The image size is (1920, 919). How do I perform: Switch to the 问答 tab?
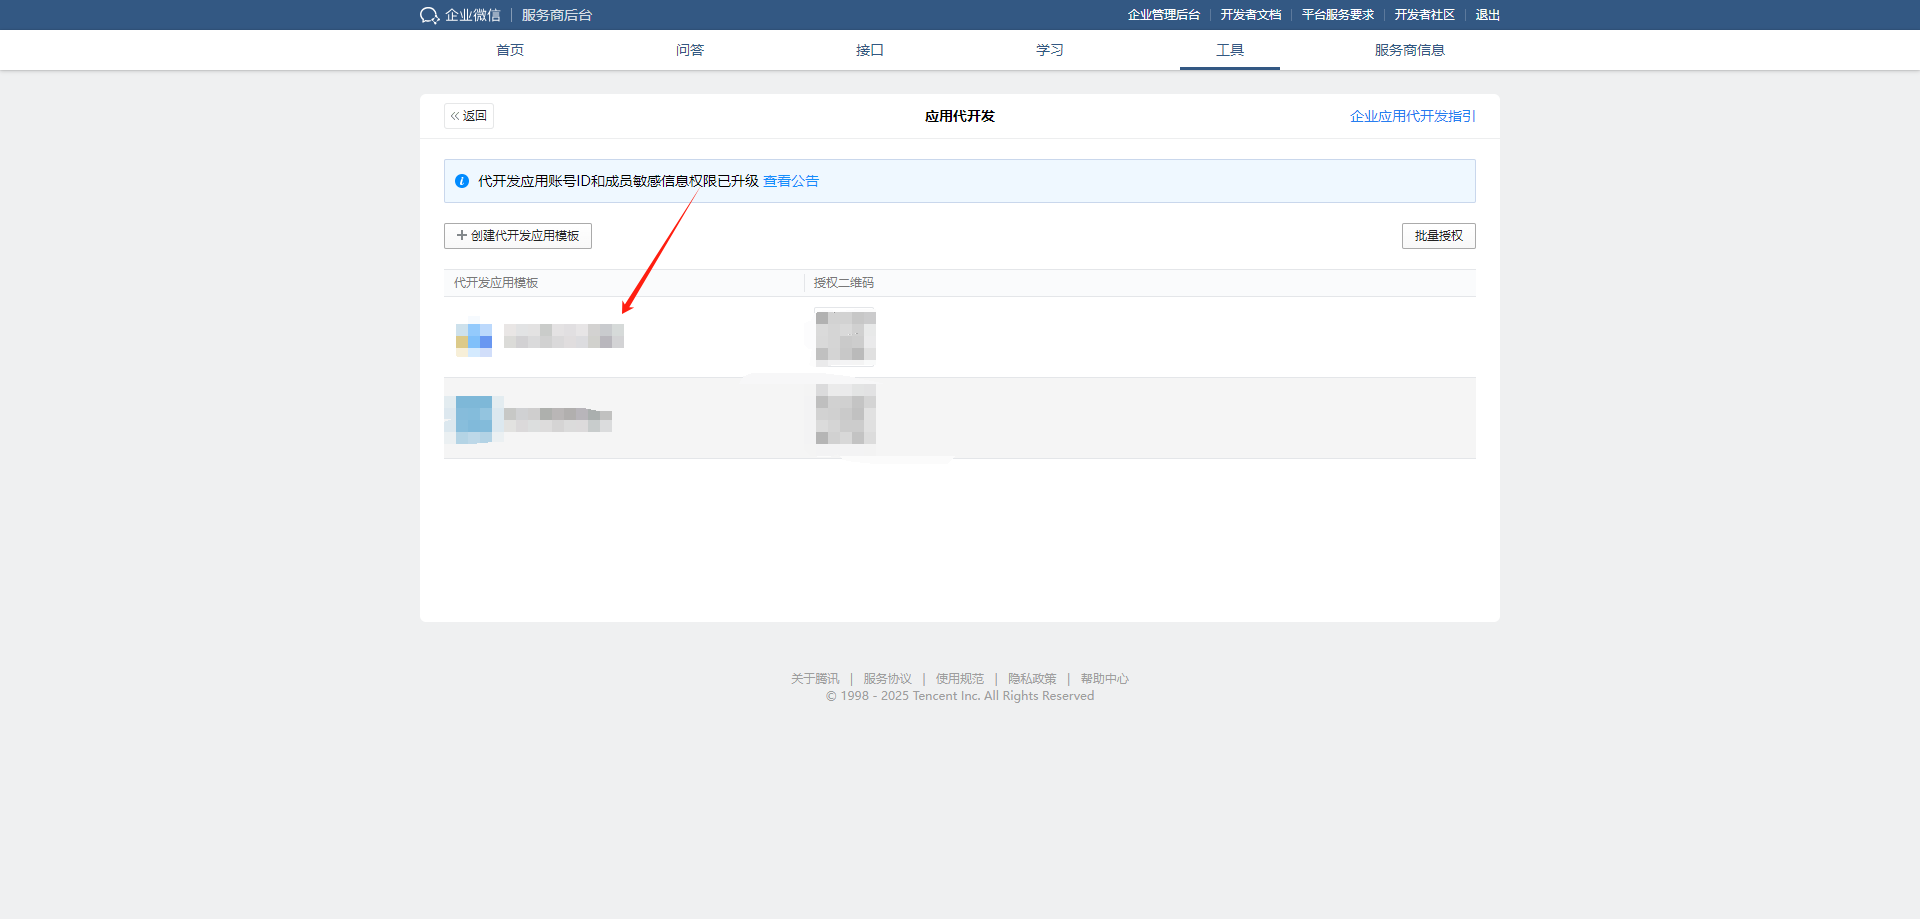pos(690,50)
